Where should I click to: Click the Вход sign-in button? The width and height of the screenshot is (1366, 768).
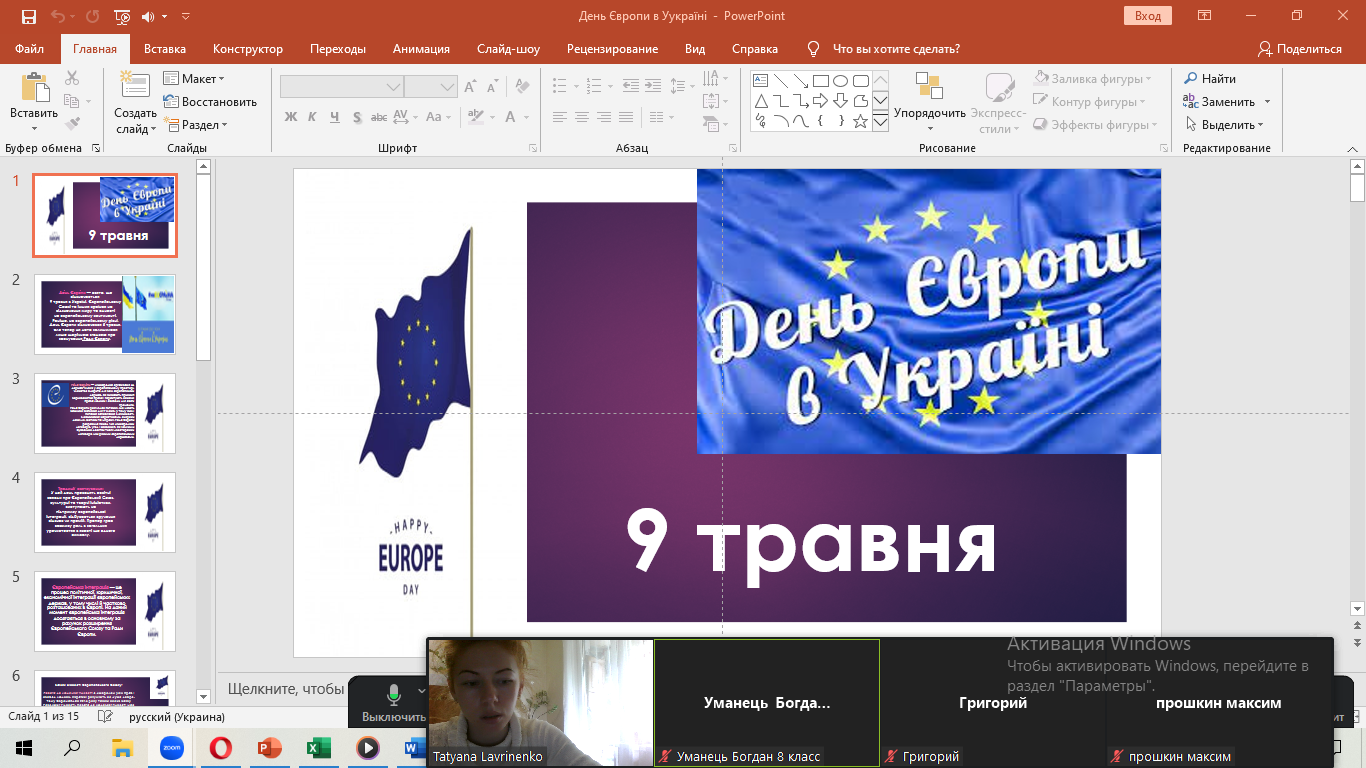1148,16
